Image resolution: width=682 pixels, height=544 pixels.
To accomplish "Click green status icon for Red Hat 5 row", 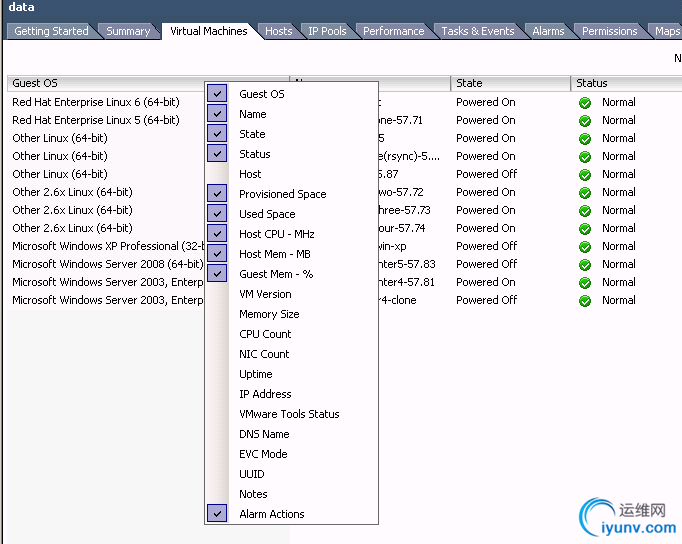I will click(x=585, y=120).
